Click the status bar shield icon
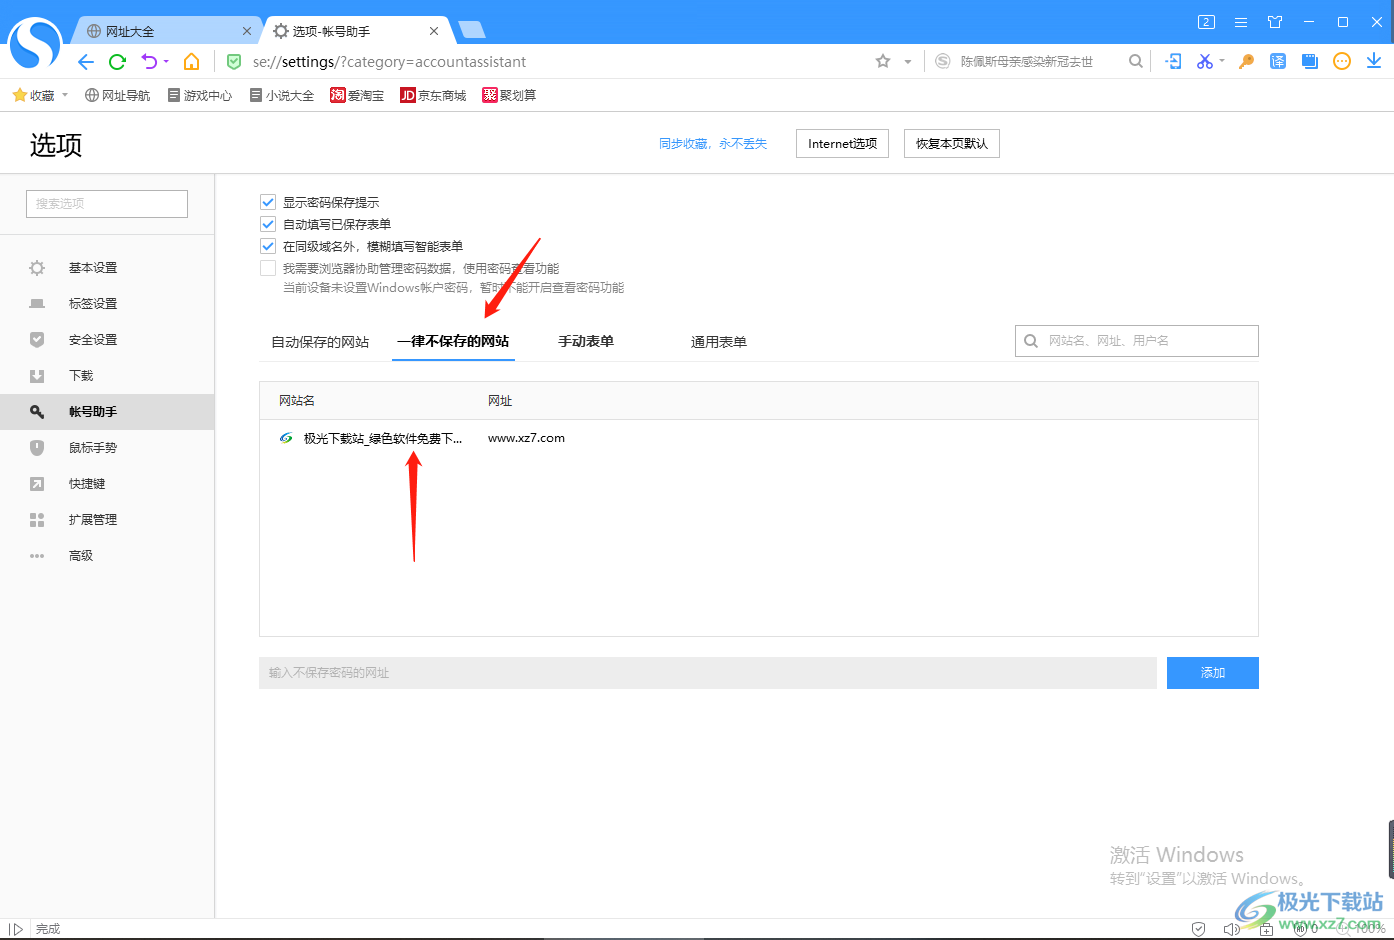 tap(1199, 929)
